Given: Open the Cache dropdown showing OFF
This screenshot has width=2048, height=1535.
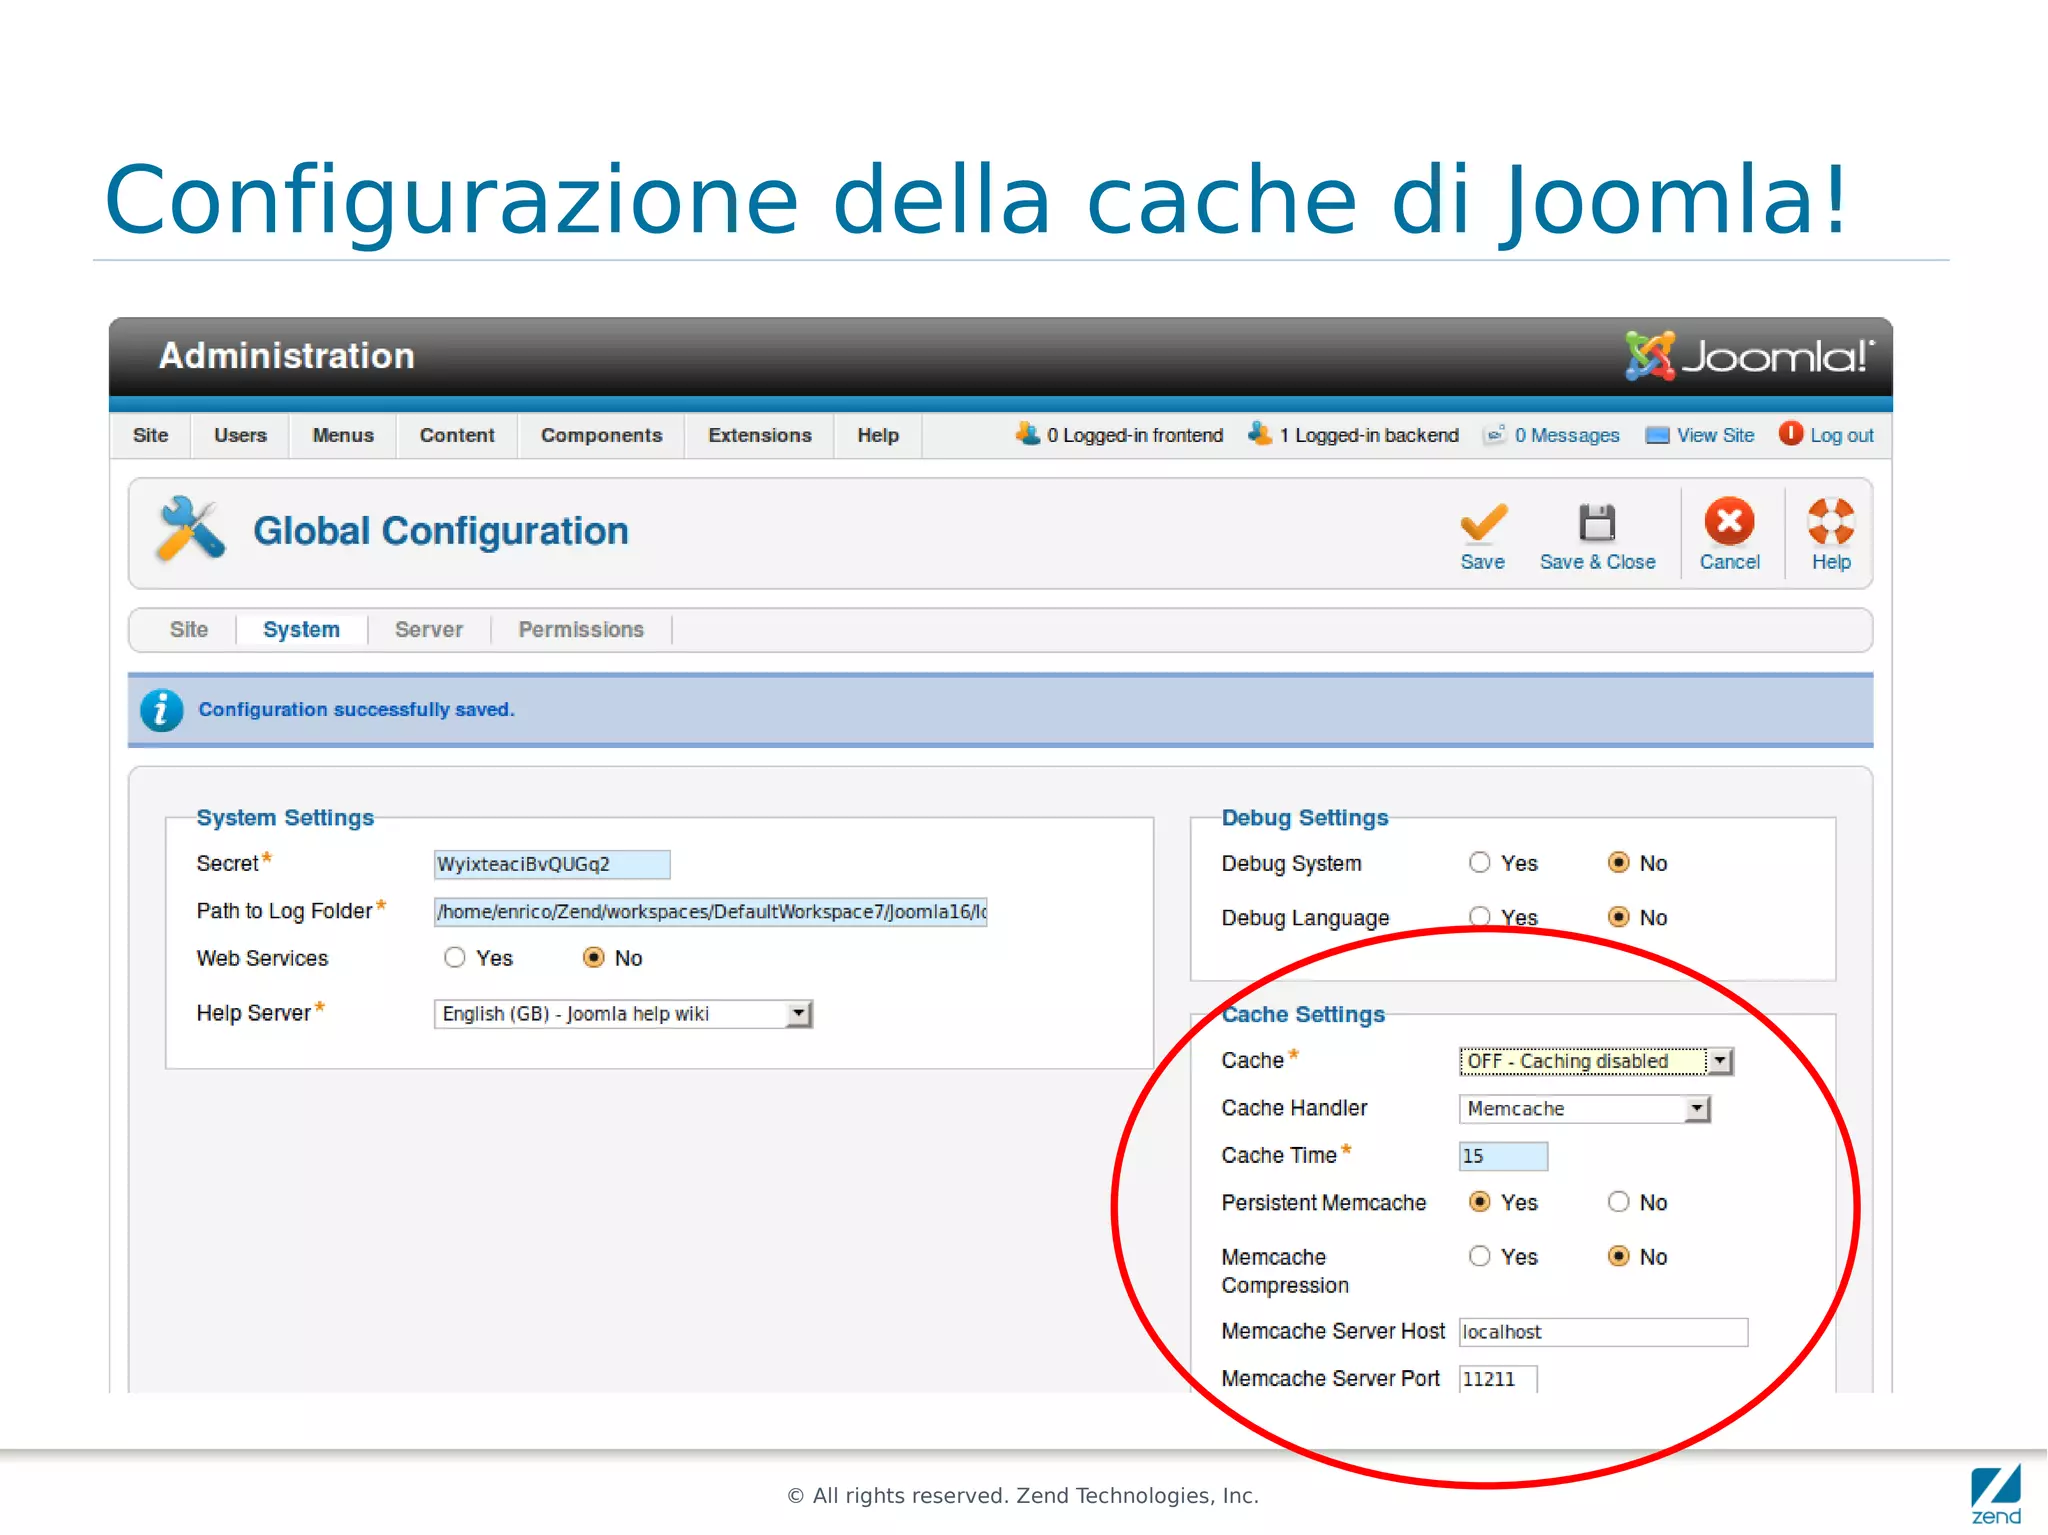Looking at the screenshot, I should click(1595, 1060).
